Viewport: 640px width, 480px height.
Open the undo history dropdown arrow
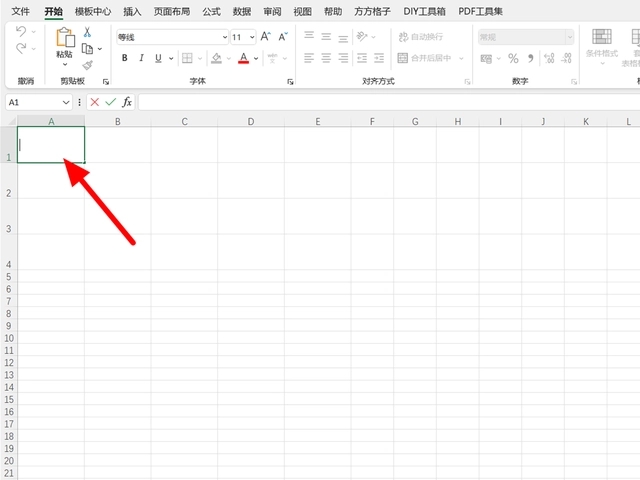(x=33, y=32)
